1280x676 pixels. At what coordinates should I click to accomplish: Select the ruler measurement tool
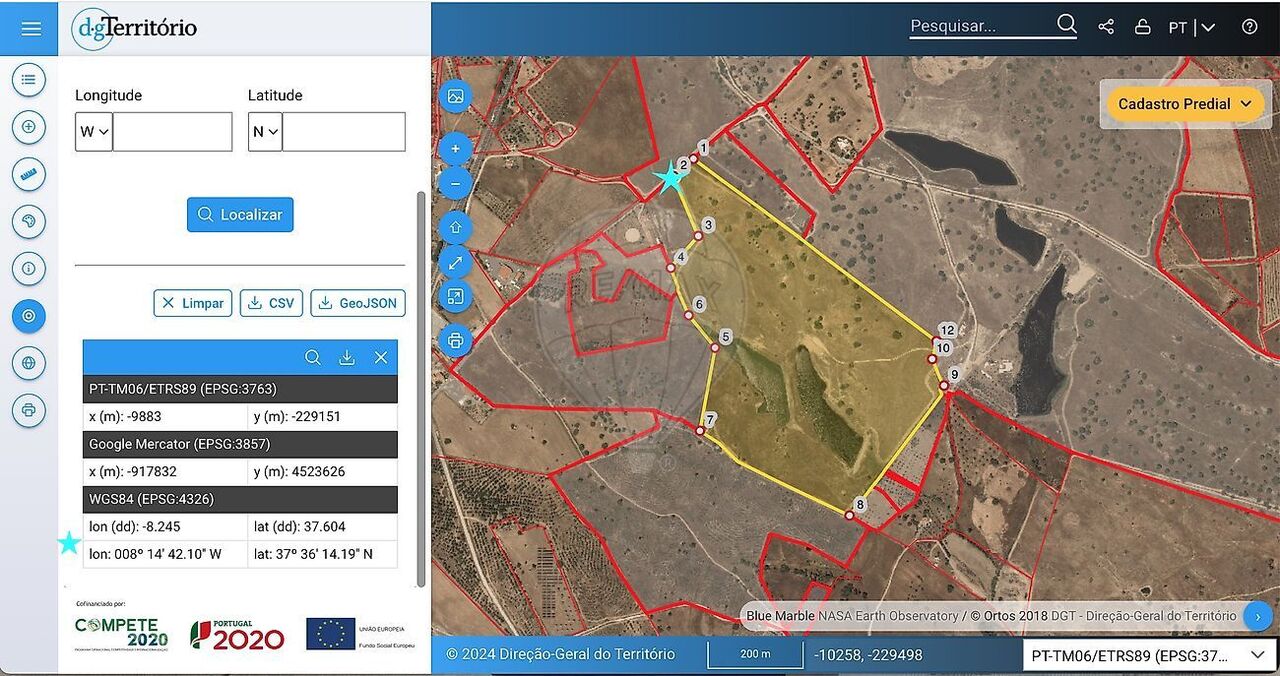[29, 174]
